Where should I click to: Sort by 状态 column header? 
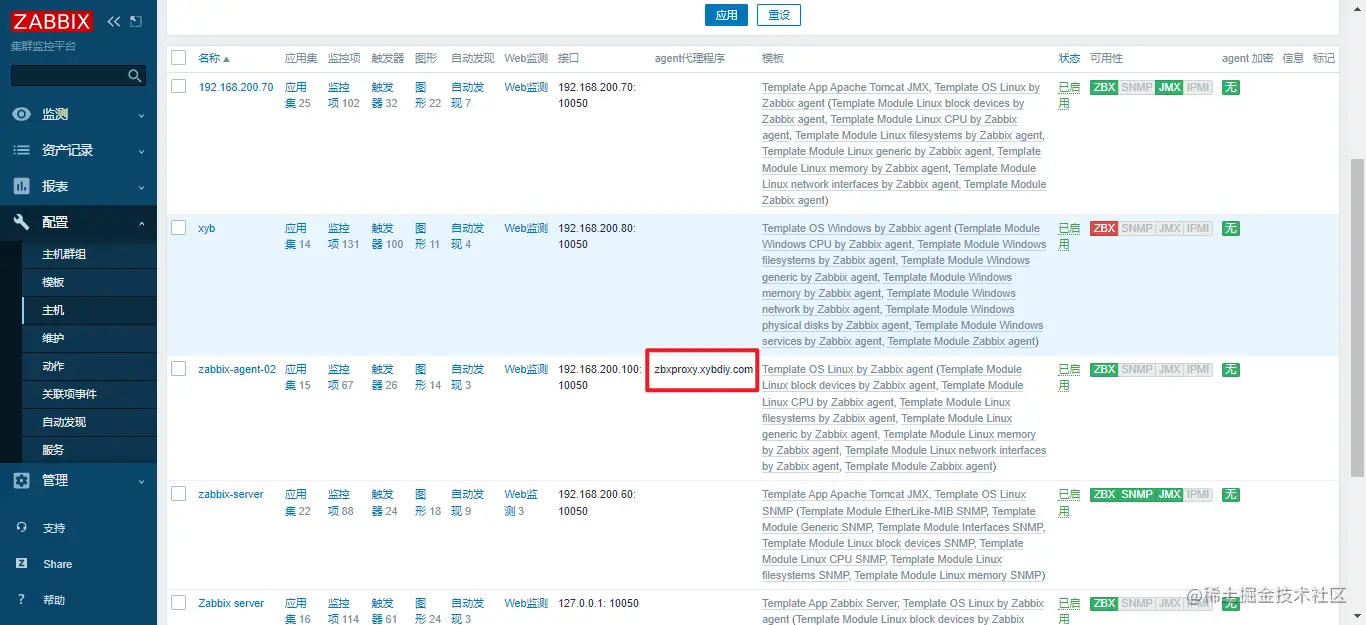point(1069,58)
